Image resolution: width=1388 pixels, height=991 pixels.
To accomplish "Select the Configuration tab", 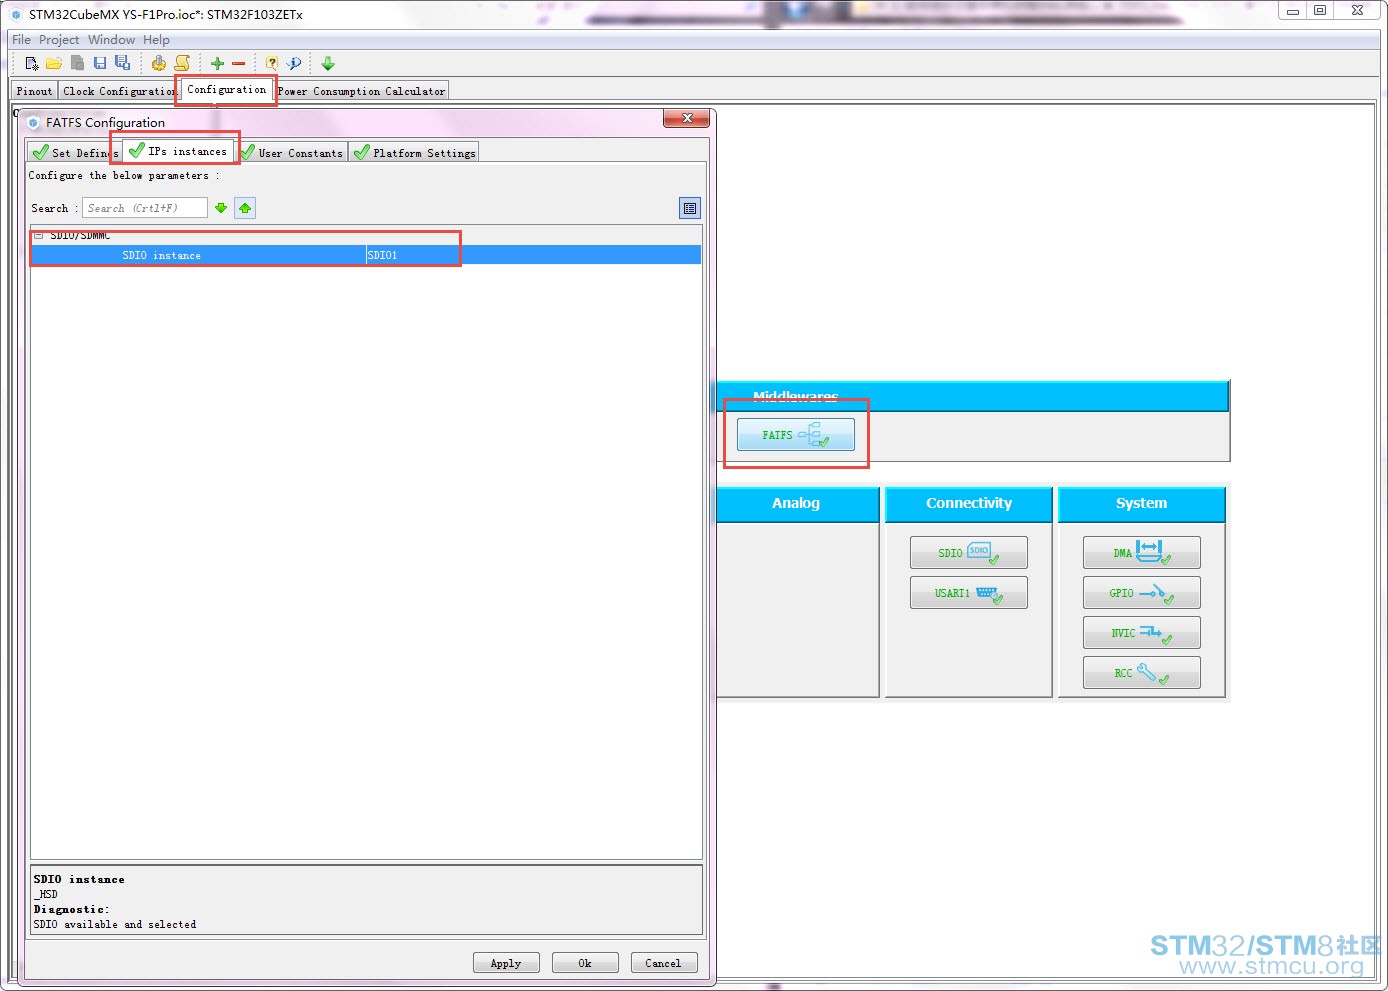I will (227, 89).
